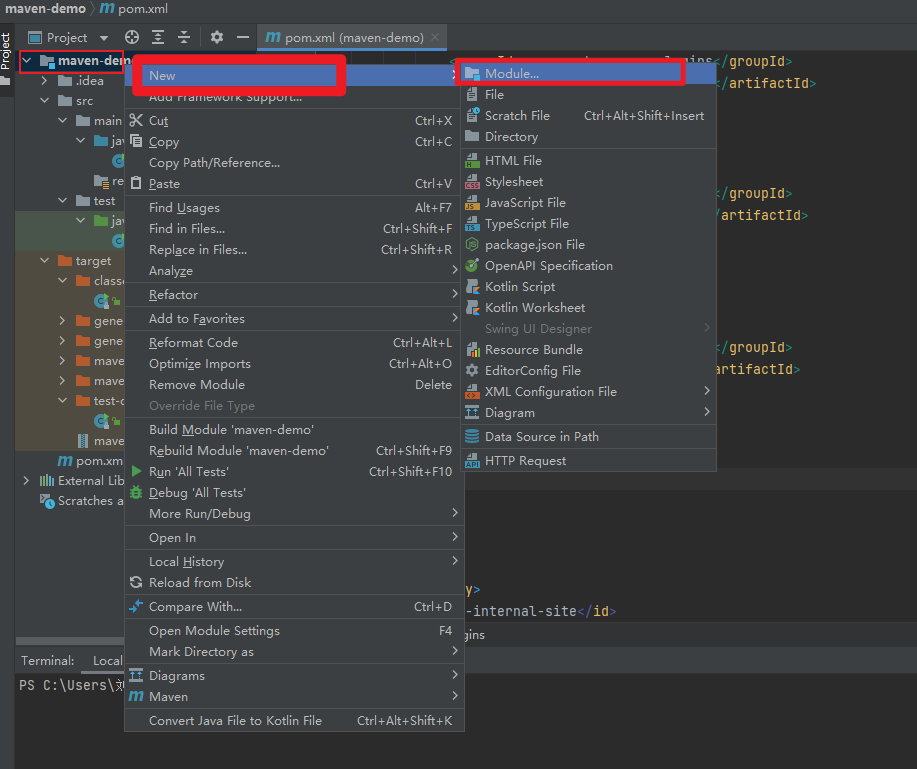This screenshot has height=769, width=917.
Task: Open the Refactor submenu
Action: 295,295
